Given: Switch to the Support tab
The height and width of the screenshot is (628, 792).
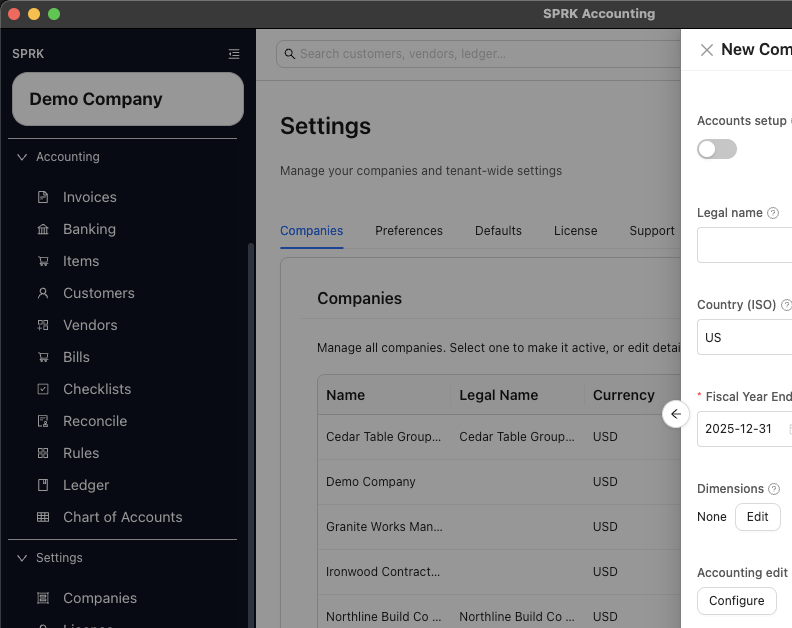Looking at the screenshot, I should (x=652, y=231).
